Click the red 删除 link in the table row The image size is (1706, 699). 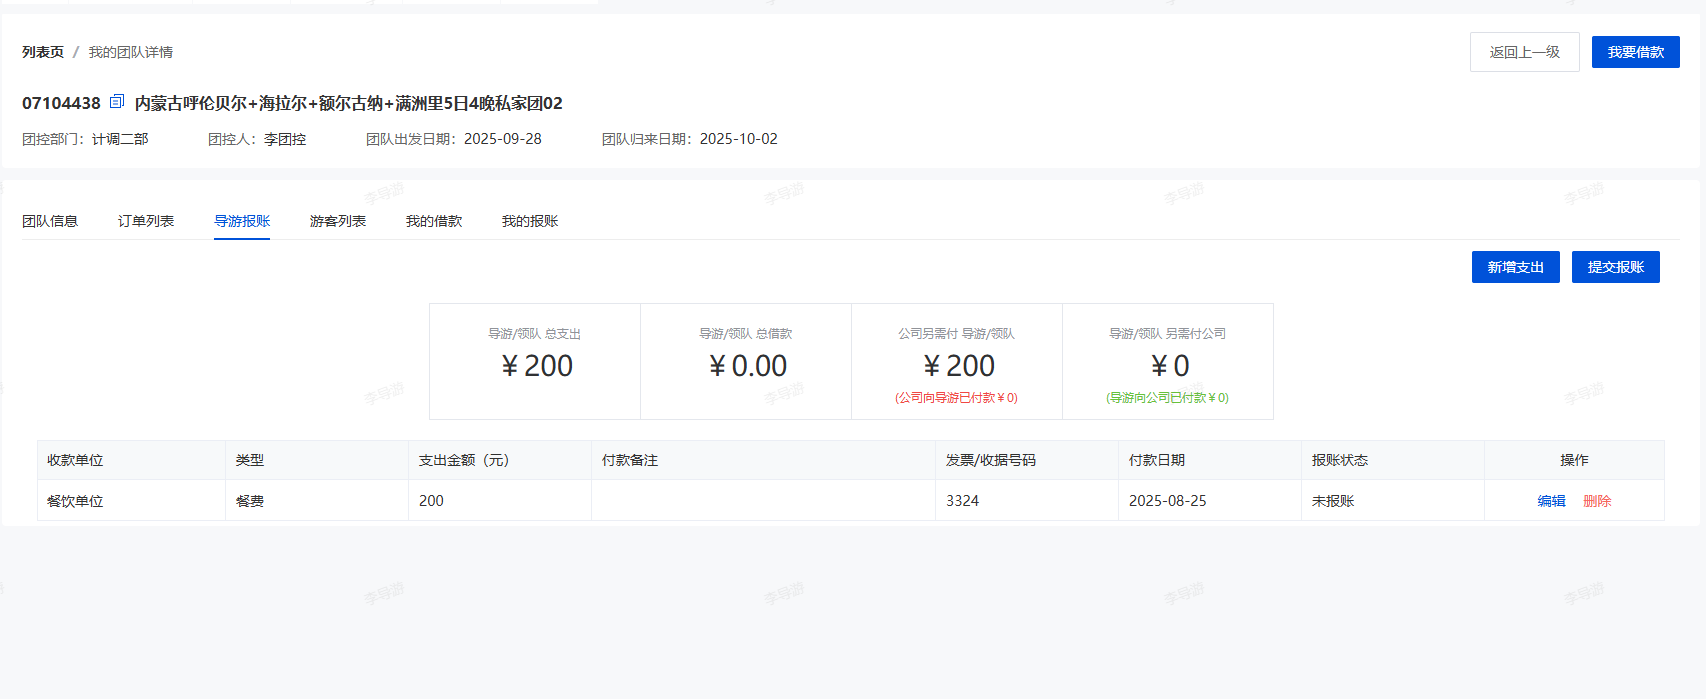pos(1597,501)
